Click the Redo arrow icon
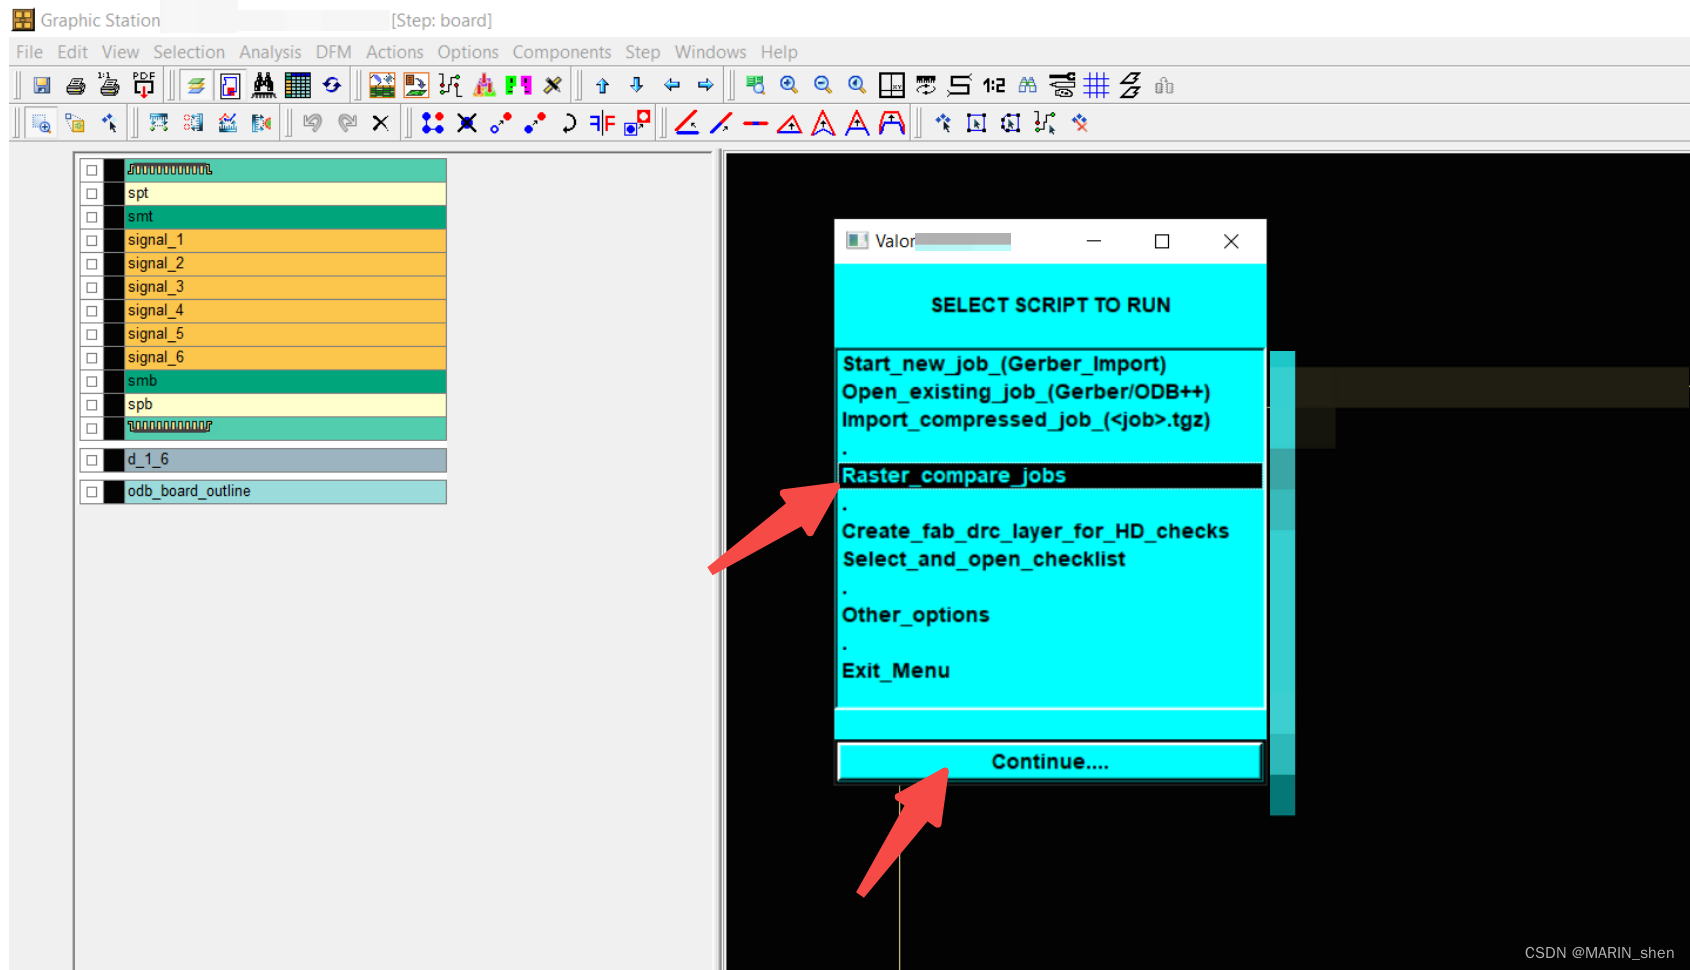The image size is (1690, 970). click(347, 122)
